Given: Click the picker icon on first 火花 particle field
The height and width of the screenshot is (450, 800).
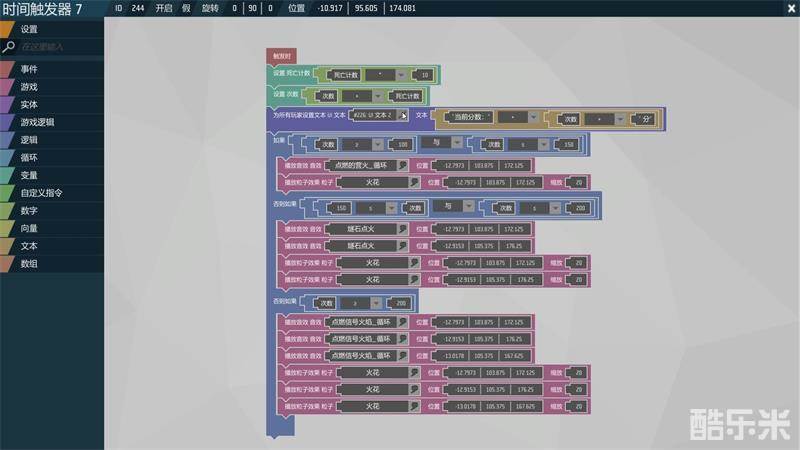Looking at the screenshot, I should (x=414, y=183).
